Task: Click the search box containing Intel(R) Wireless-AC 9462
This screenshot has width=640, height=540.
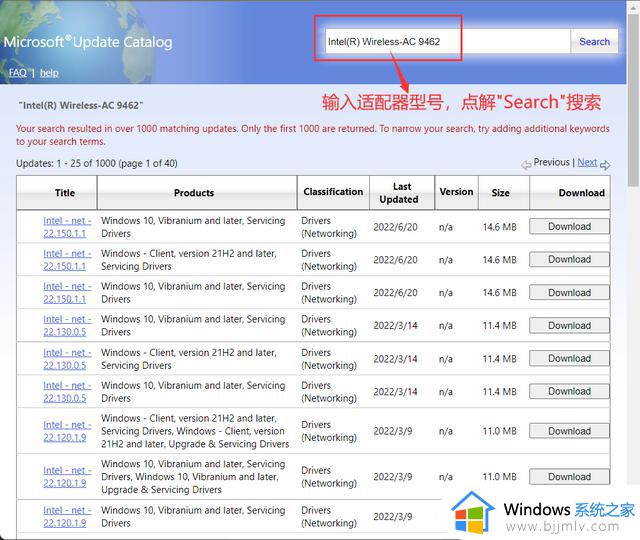Action: tap(448, 41)
